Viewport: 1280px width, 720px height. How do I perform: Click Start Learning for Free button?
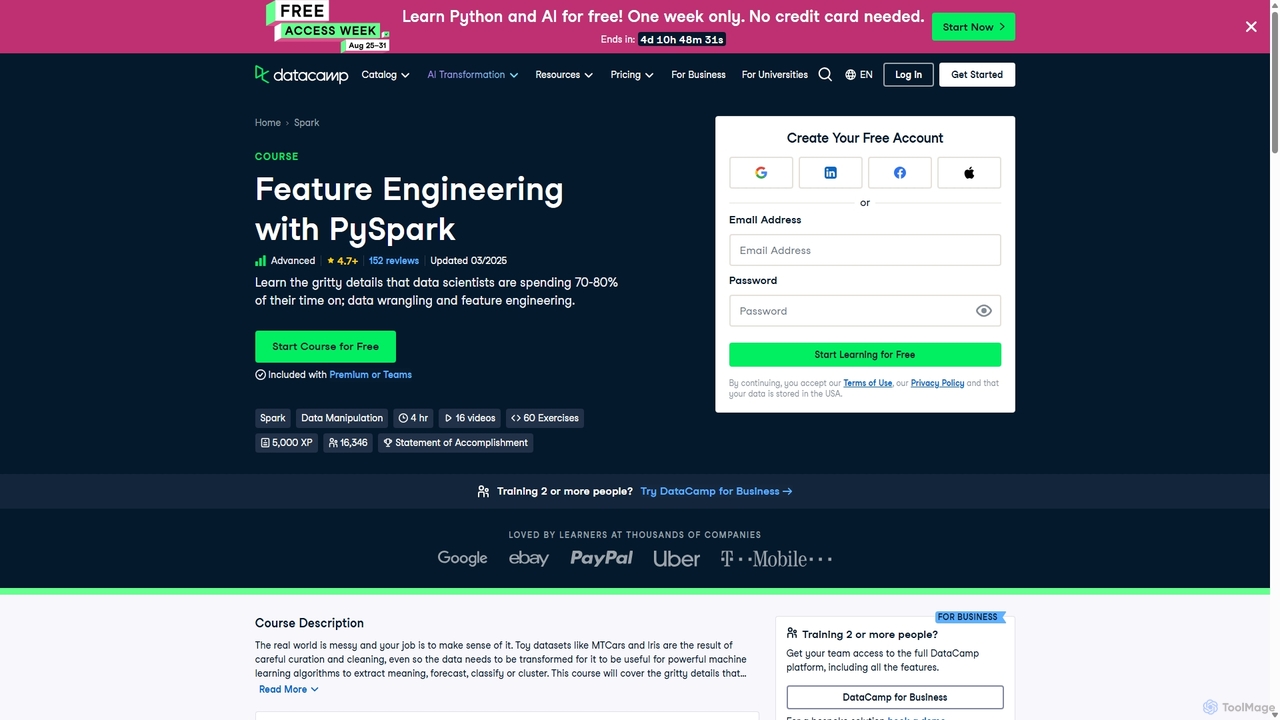coord(865,354)
